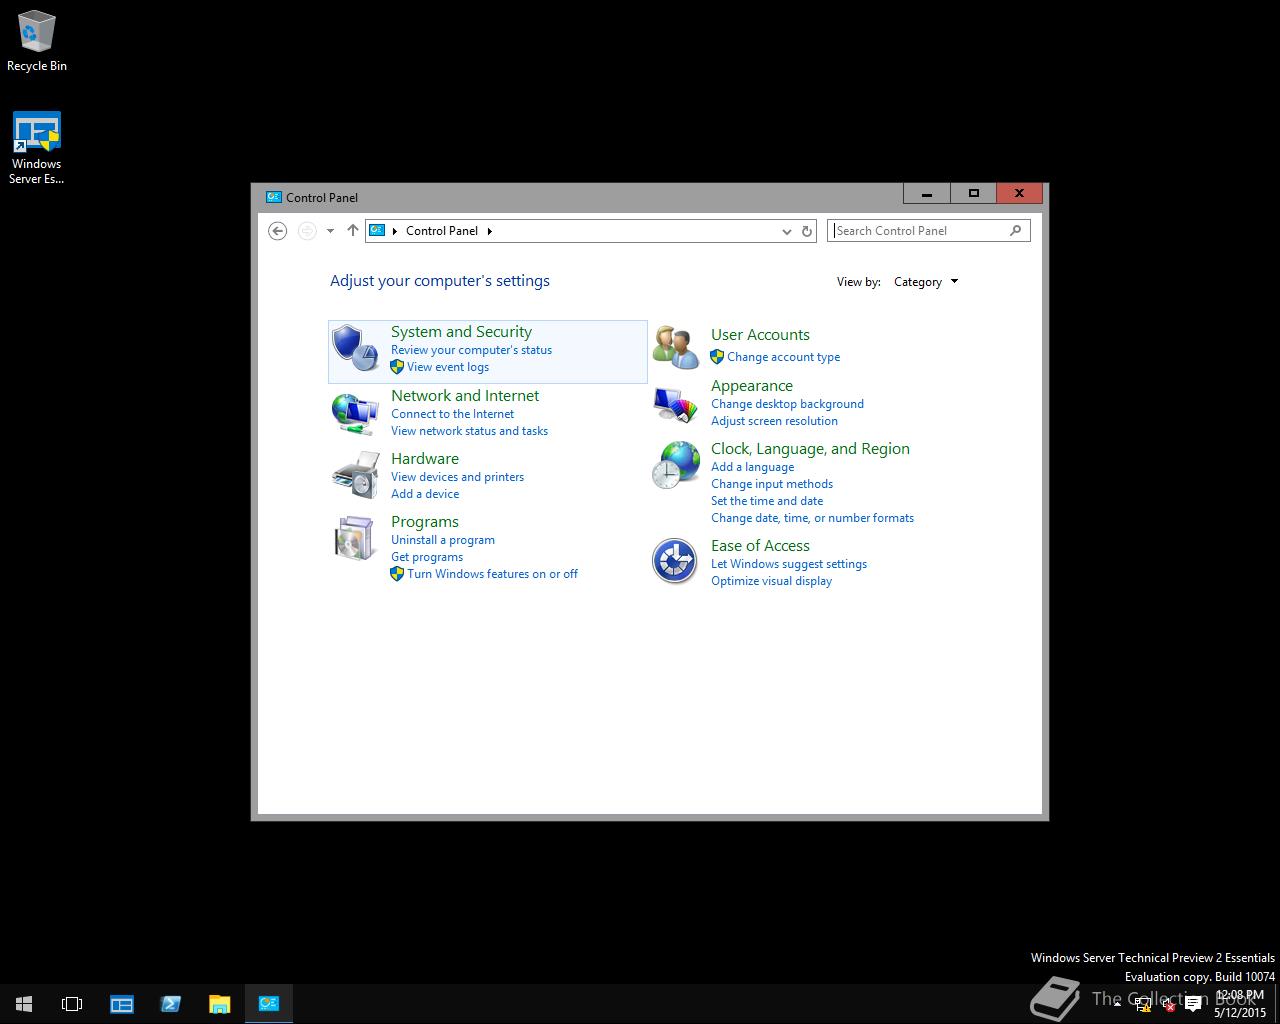
Task: Click View event logs
Action: (448, 367)
